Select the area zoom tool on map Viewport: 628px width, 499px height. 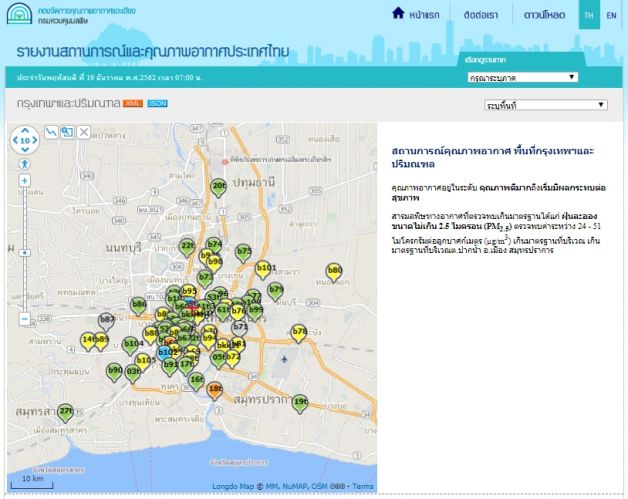click(67, 131)
